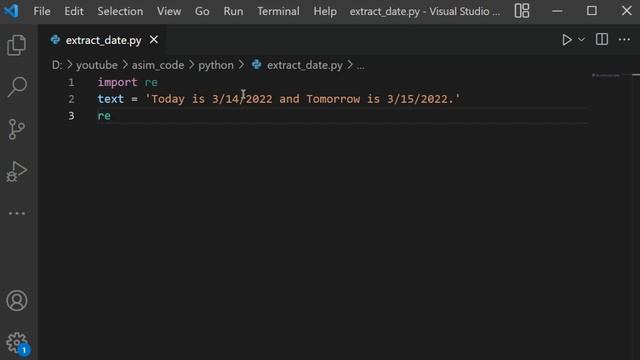Click line number 2 in gutter
The width and height of the screenshot is (640, 360).
(x=71, y=99)
